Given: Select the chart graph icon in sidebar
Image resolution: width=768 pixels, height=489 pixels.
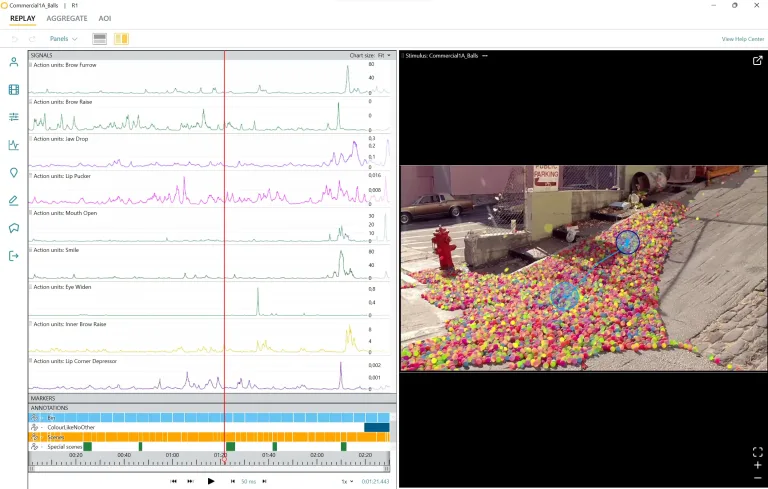Looking at the screenshot, I should [14, 145].
